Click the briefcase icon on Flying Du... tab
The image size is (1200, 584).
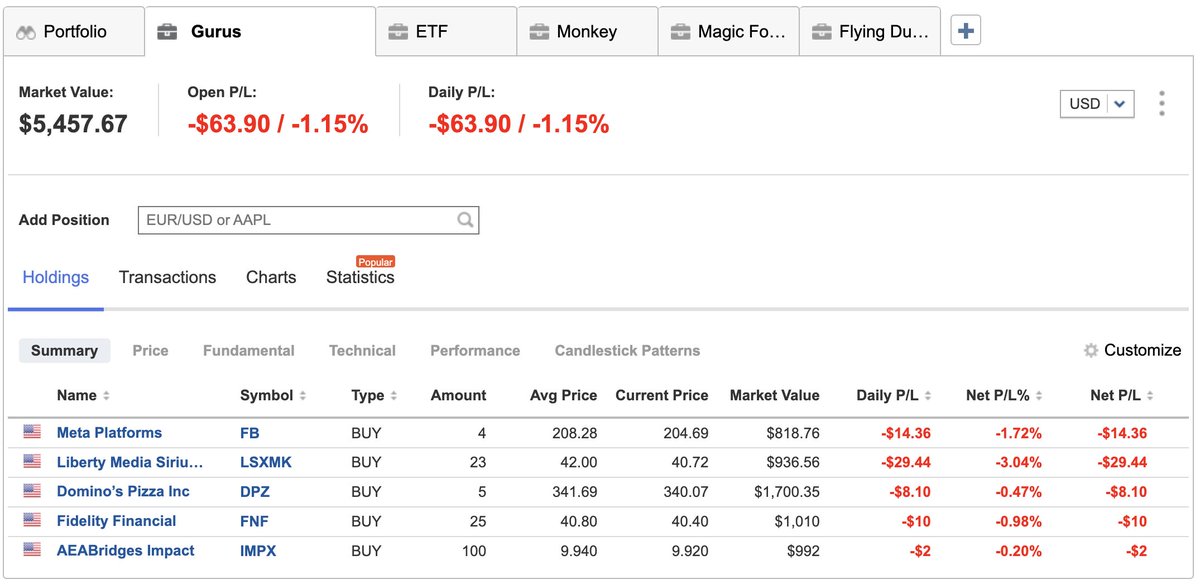(821, 32)
